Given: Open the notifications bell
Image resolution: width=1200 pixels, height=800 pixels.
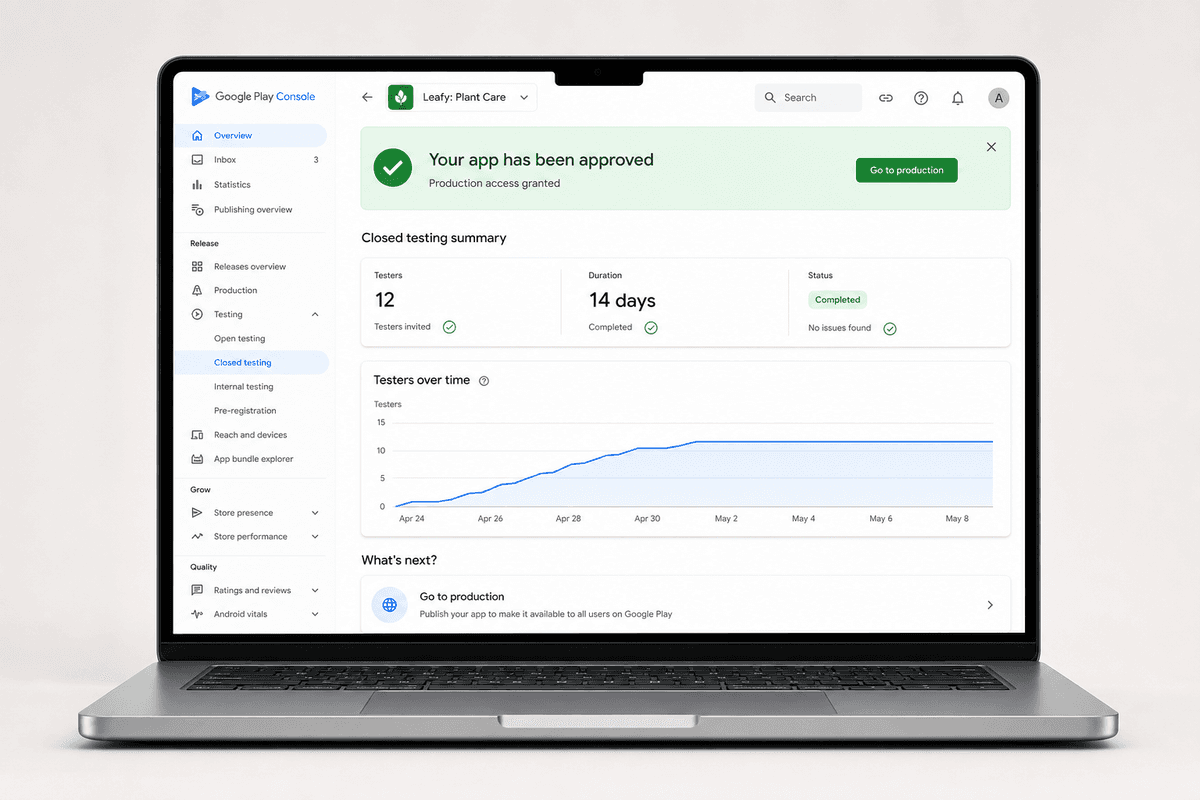Looking at the screenshot, I should tap(958, 98).
